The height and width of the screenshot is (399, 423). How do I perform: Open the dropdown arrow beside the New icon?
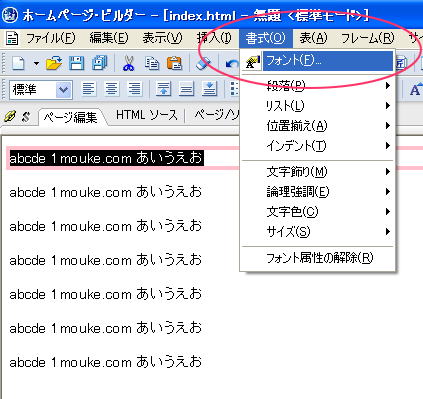tap(36, 63)
